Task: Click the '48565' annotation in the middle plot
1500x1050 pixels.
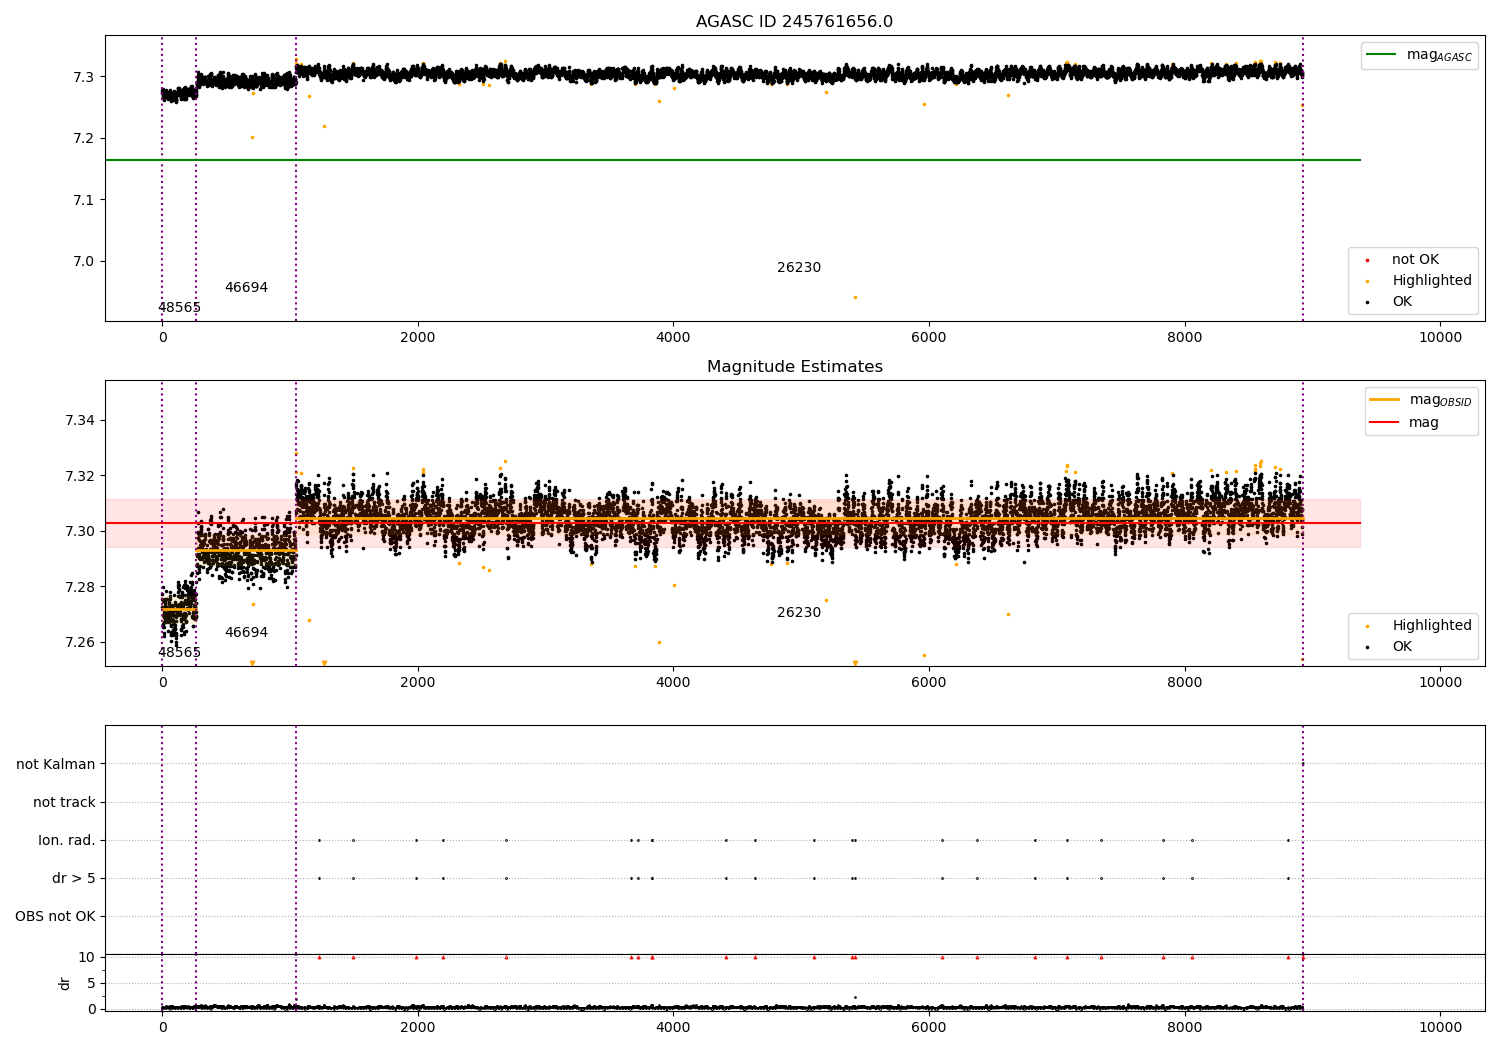Action: (179, 653)
